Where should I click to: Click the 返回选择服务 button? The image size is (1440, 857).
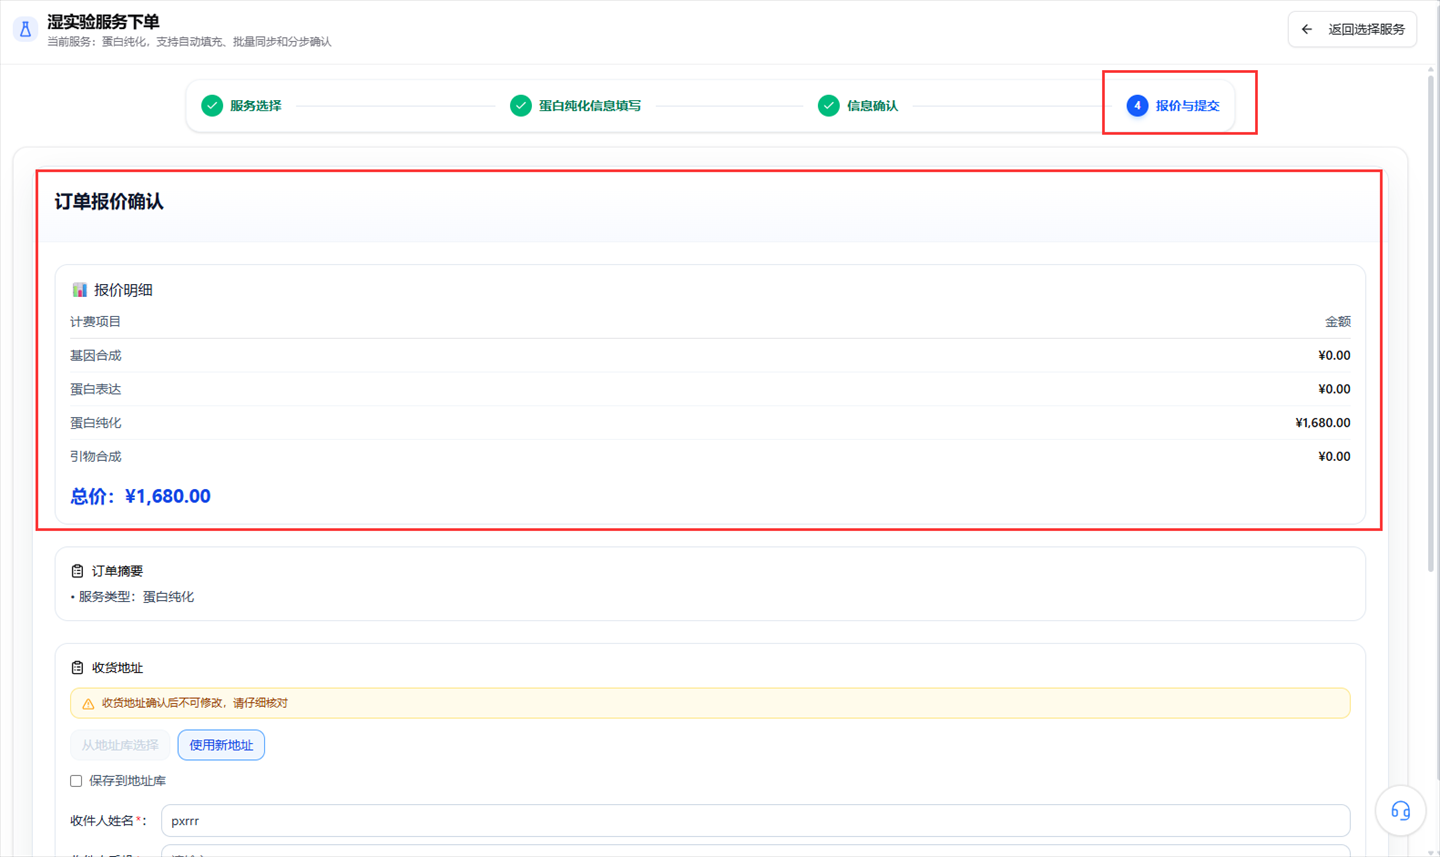click(1352, 30)
